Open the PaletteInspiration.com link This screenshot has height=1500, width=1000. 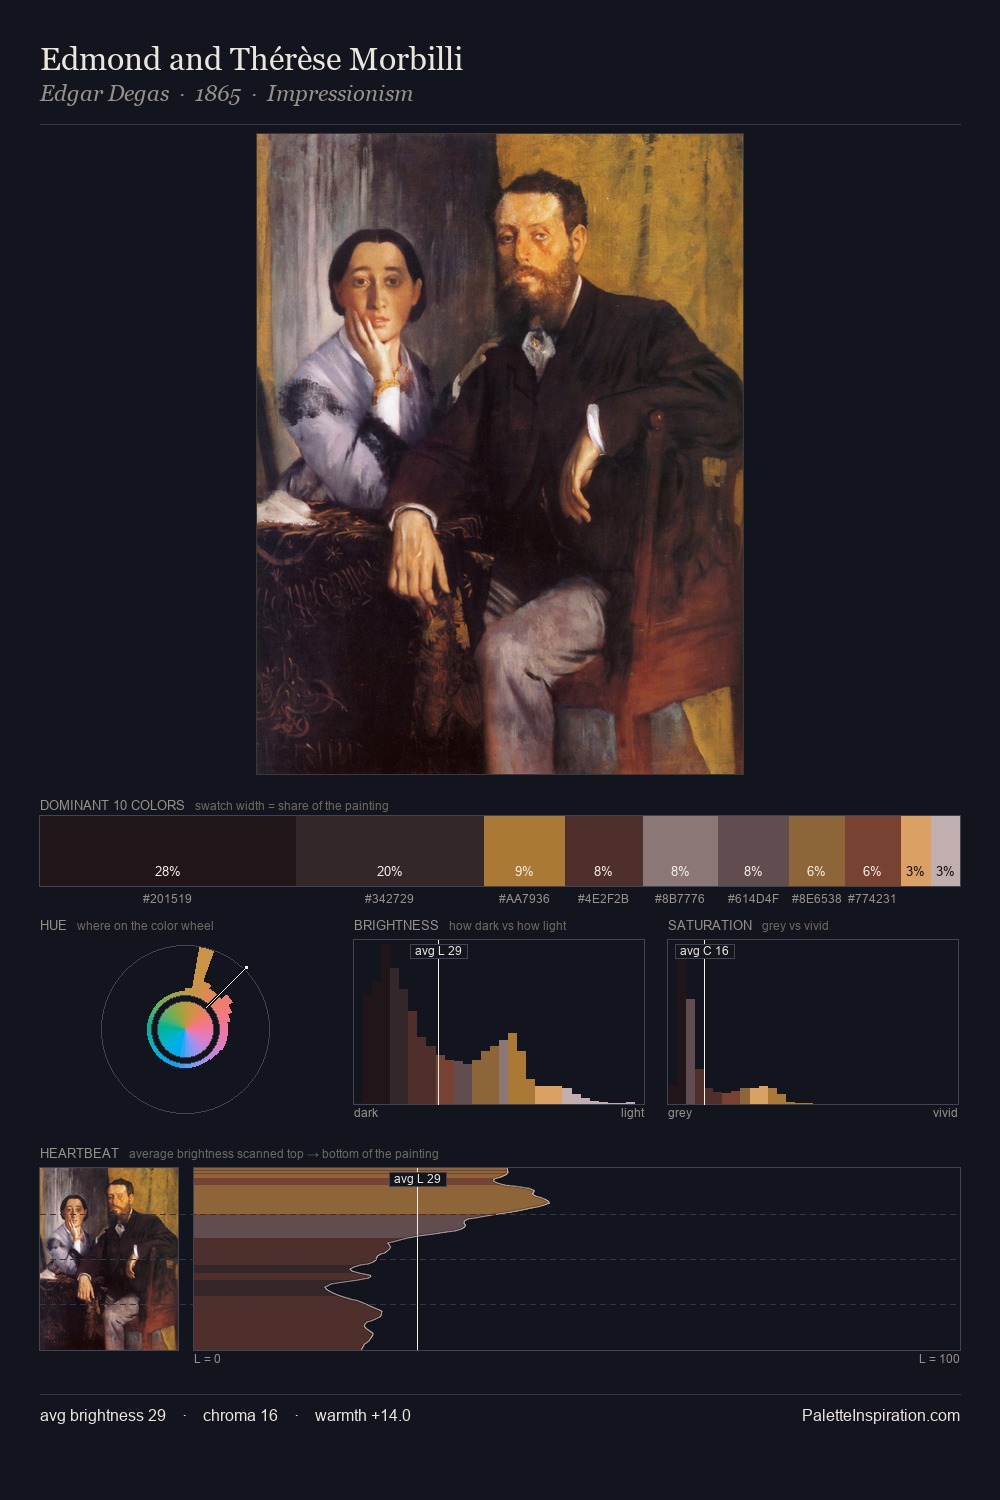pos(881,1416)
